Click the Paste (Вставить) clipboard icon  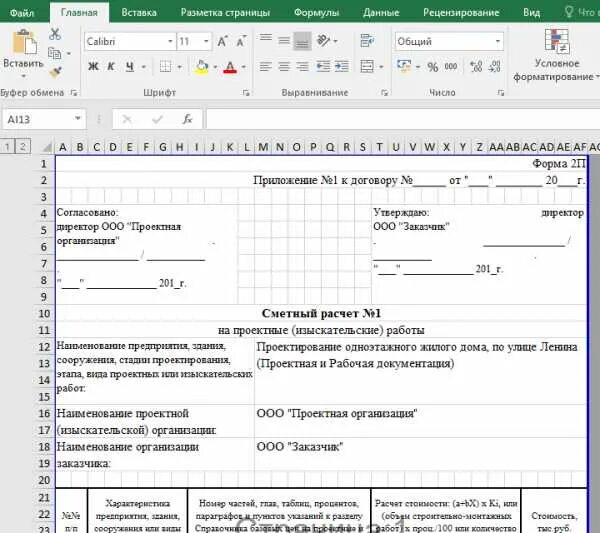click(24, 41)
